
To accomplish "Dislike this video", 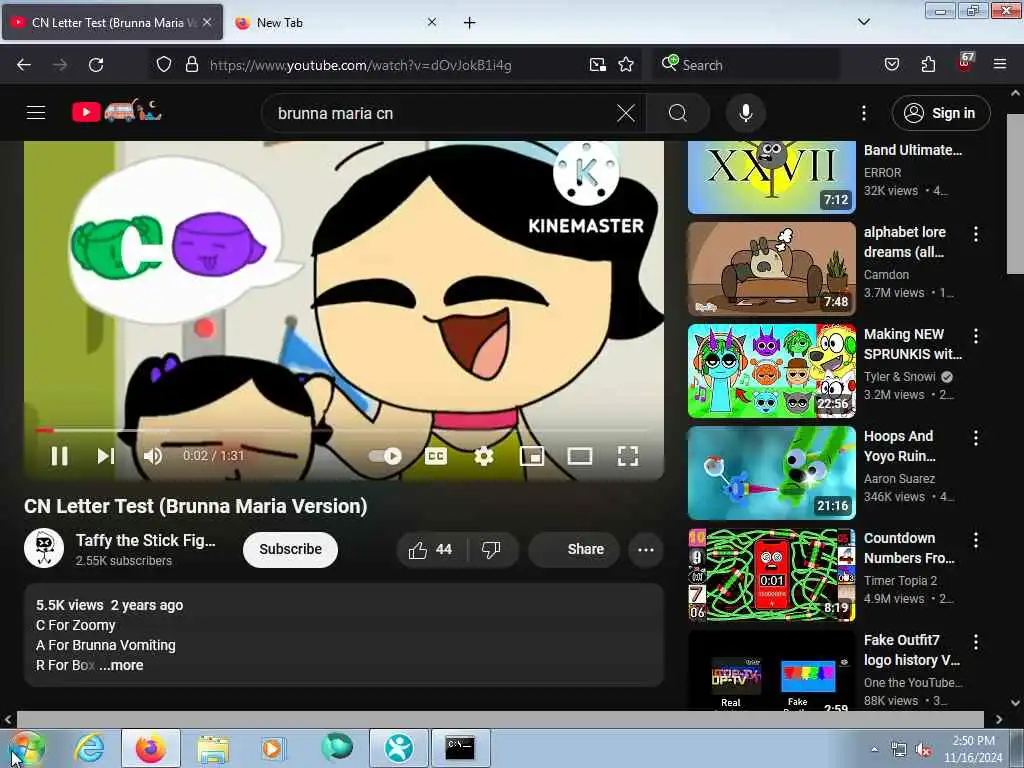I will [491, 550].
